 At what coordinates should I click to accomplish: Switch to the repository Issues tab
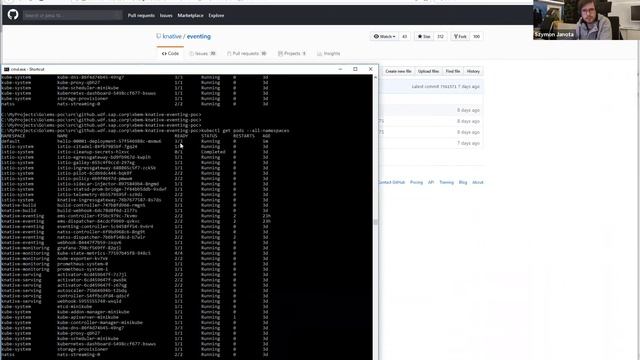[202, 53]
